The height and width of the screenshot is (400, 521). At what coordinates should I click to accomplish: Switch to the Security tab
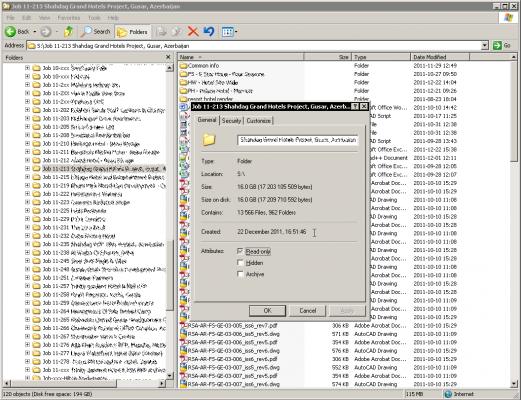[x=231, y=121]
